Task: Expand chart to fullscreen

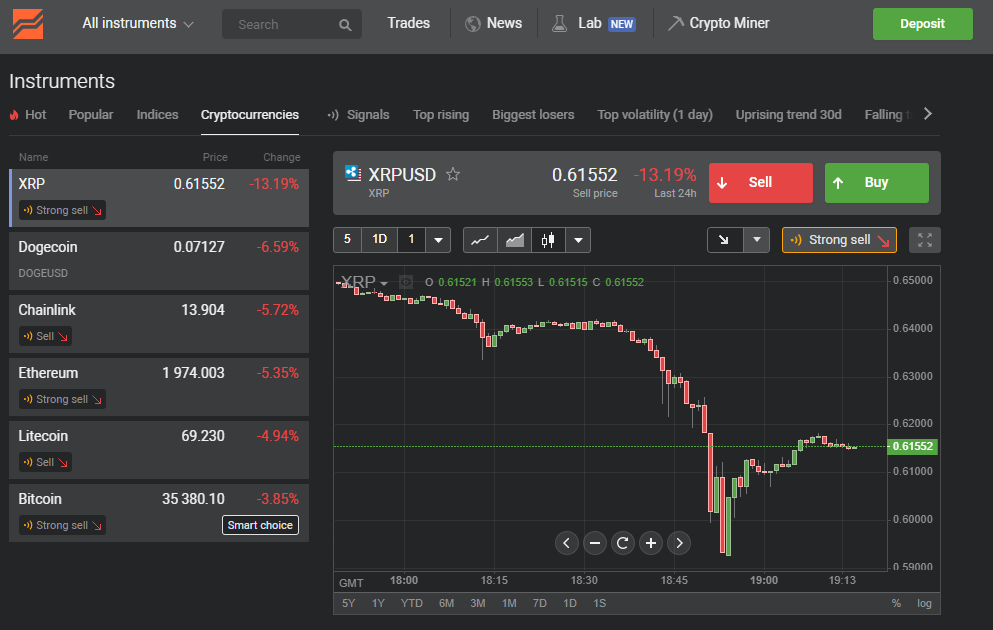Action: point(925,240)
